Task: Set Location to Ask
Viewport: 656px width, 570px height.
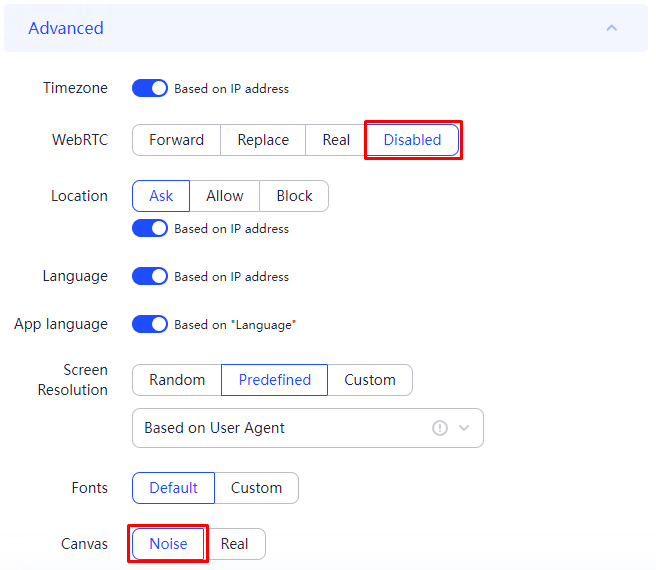Action: point(161,196)
